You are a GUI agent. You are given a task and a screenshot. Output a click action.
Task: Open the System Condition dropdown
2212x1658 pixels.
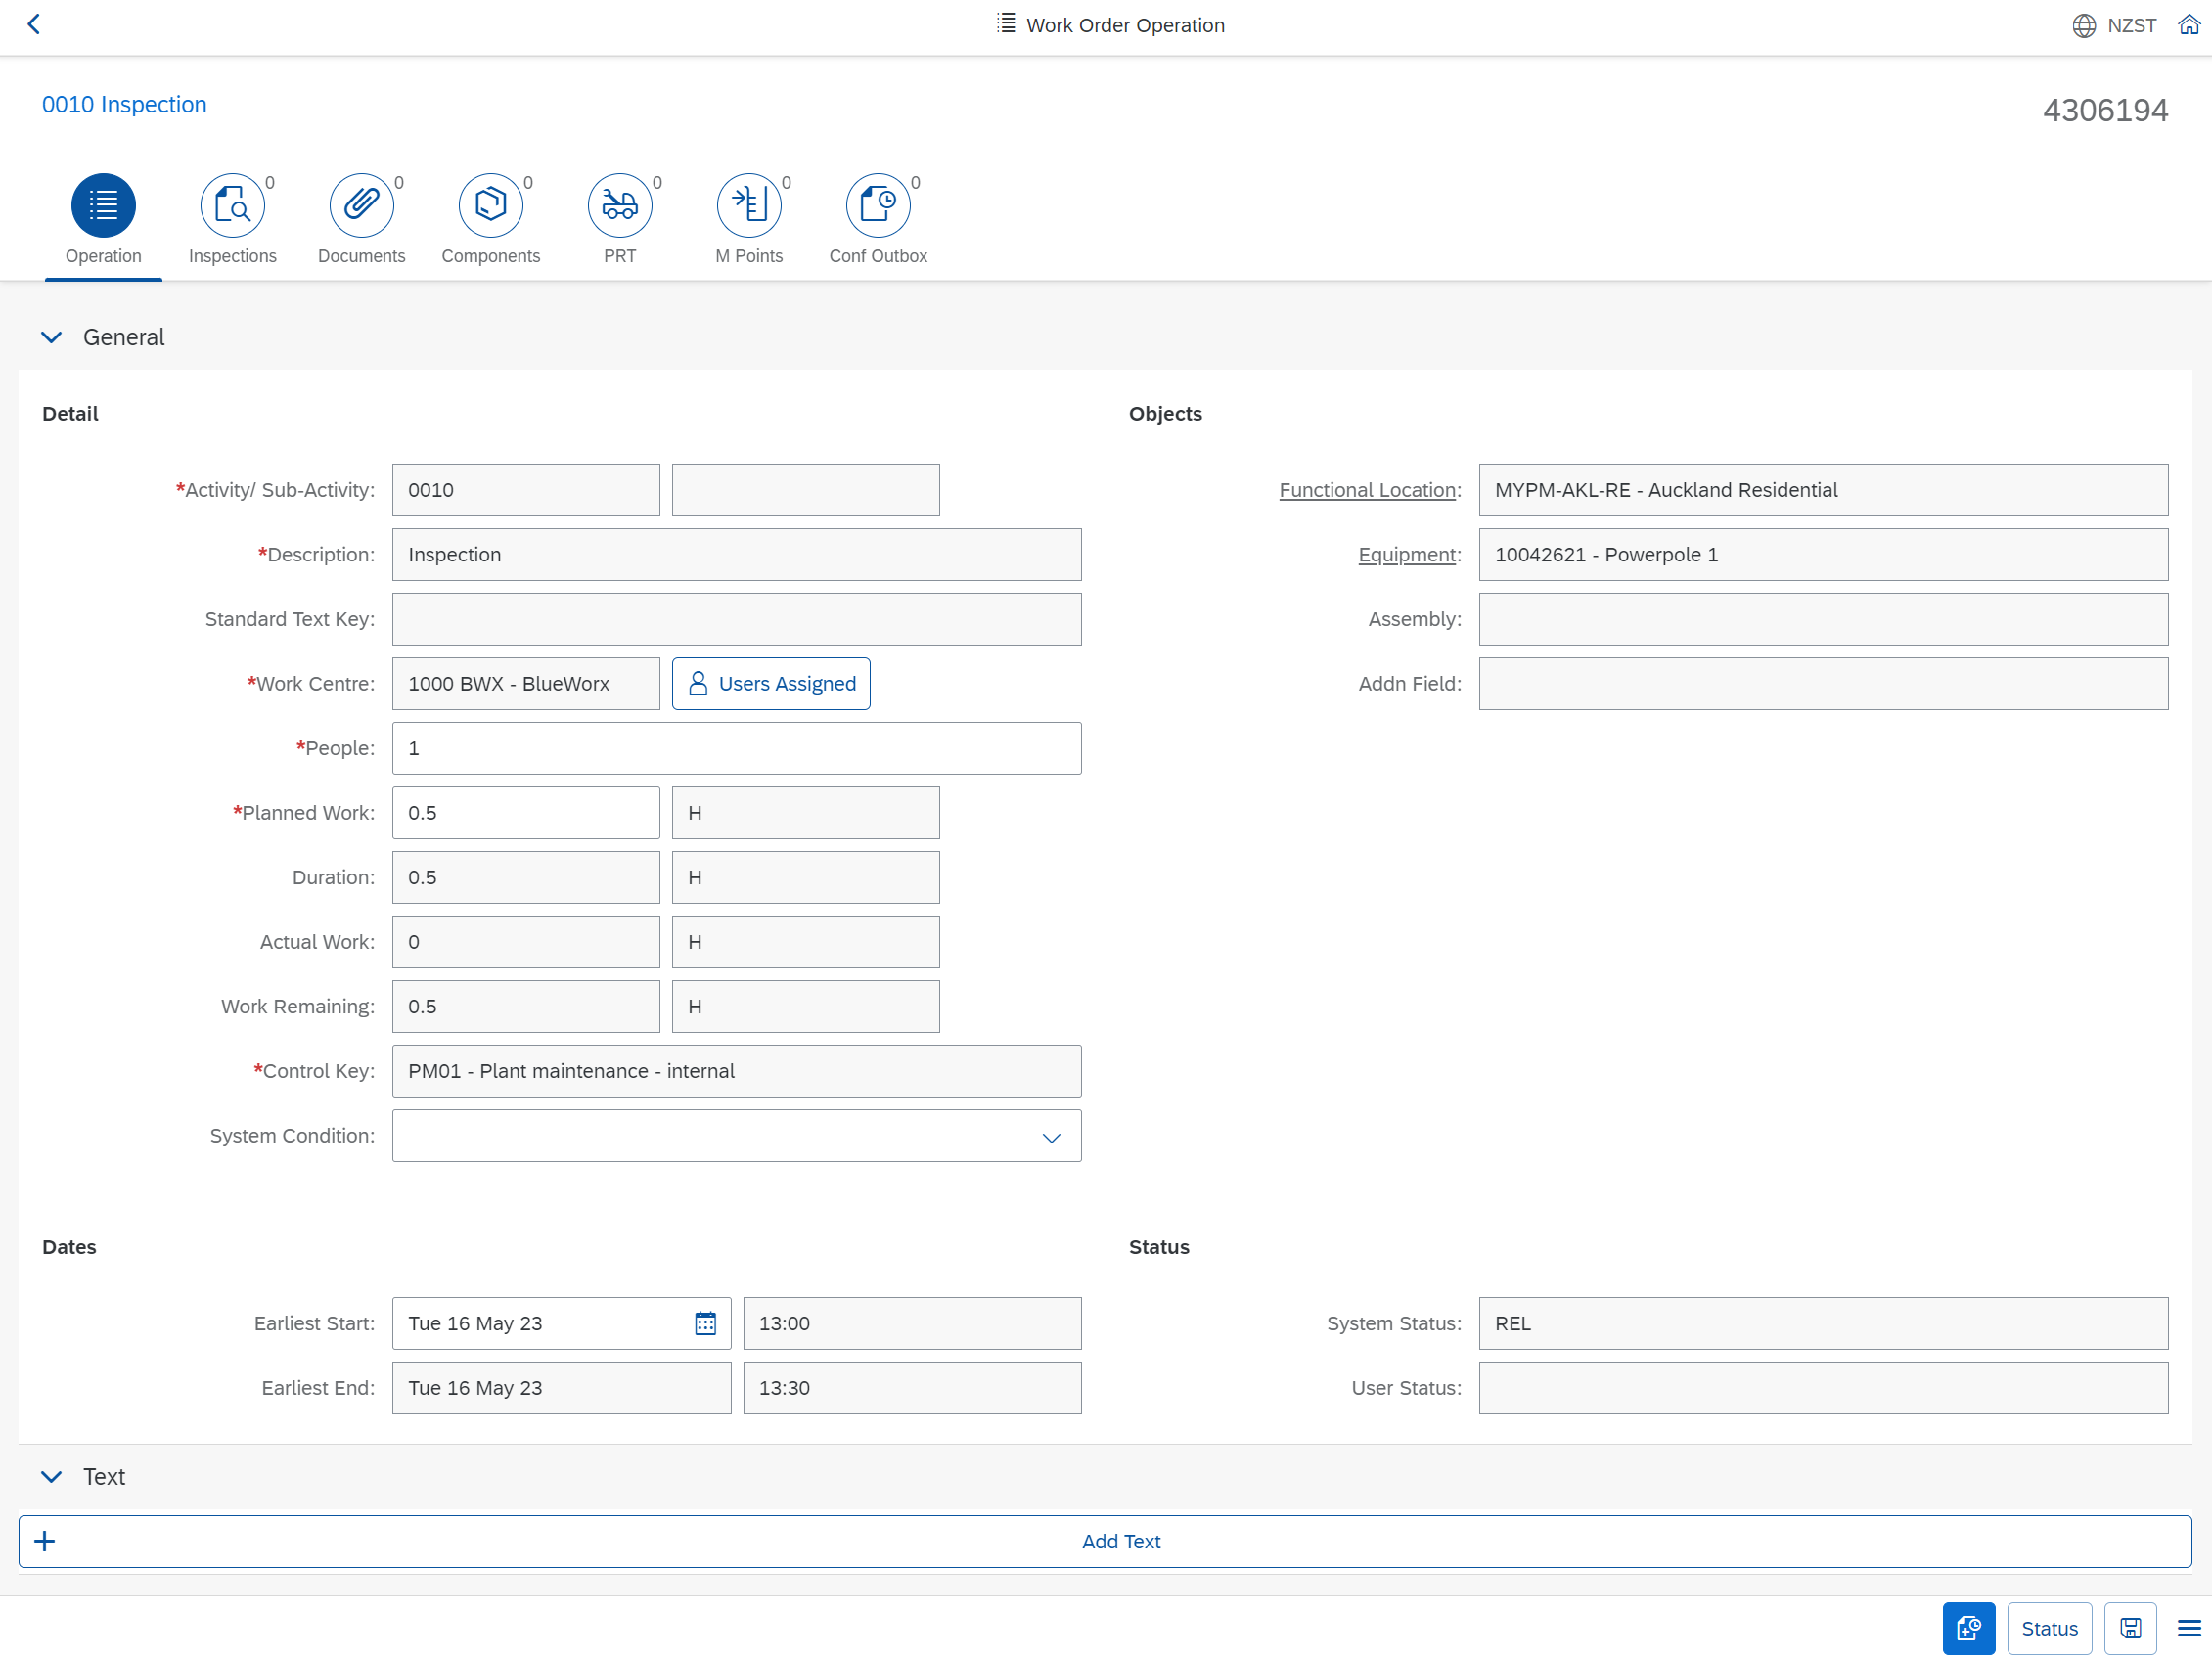(x=1050, y=1137)
